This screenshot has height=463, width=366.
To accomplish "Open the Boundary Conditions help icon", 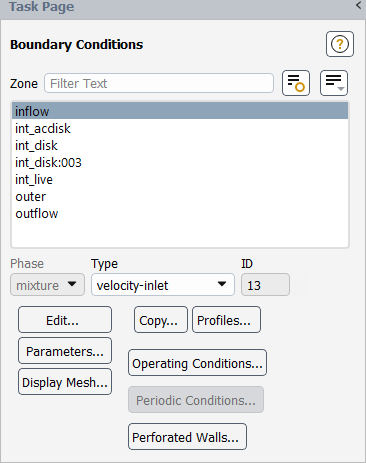I will tap(340, 44).
